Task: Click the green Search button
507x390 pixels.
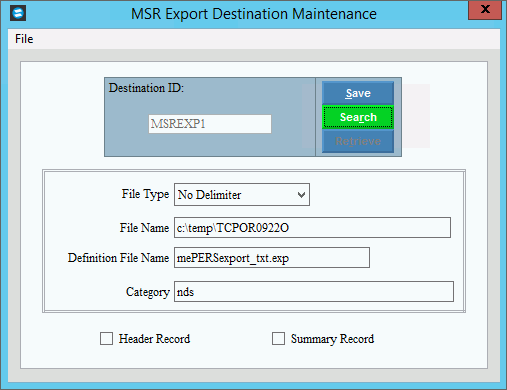Action: click(x=358, y=117)
